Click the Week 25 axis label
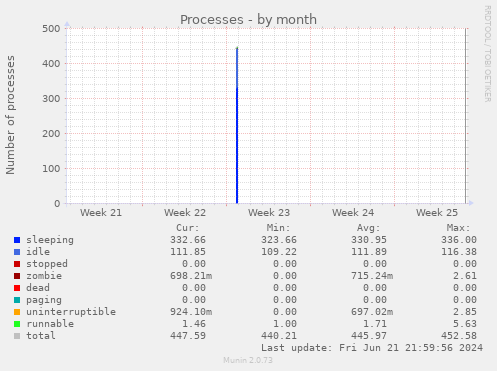 pos(437,213)
